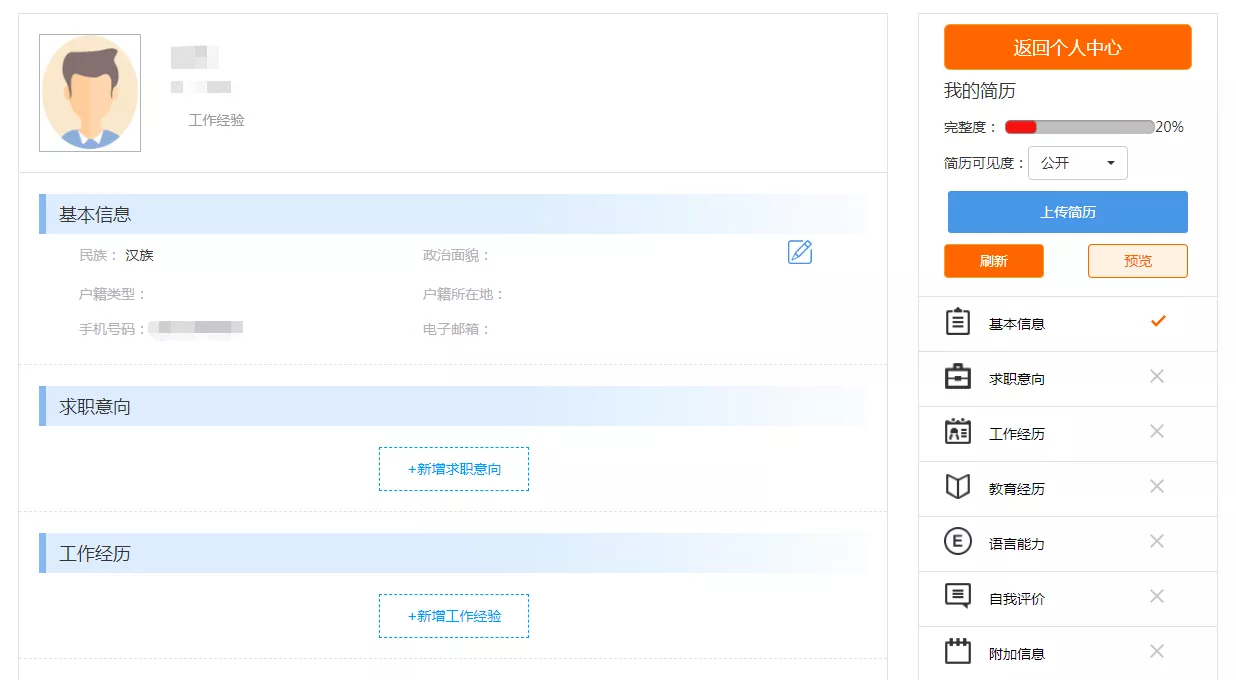Viewport: 1236px width, 680px height.
Task: Click the +新增工作经验 button
Action: [x=454, y=616]
